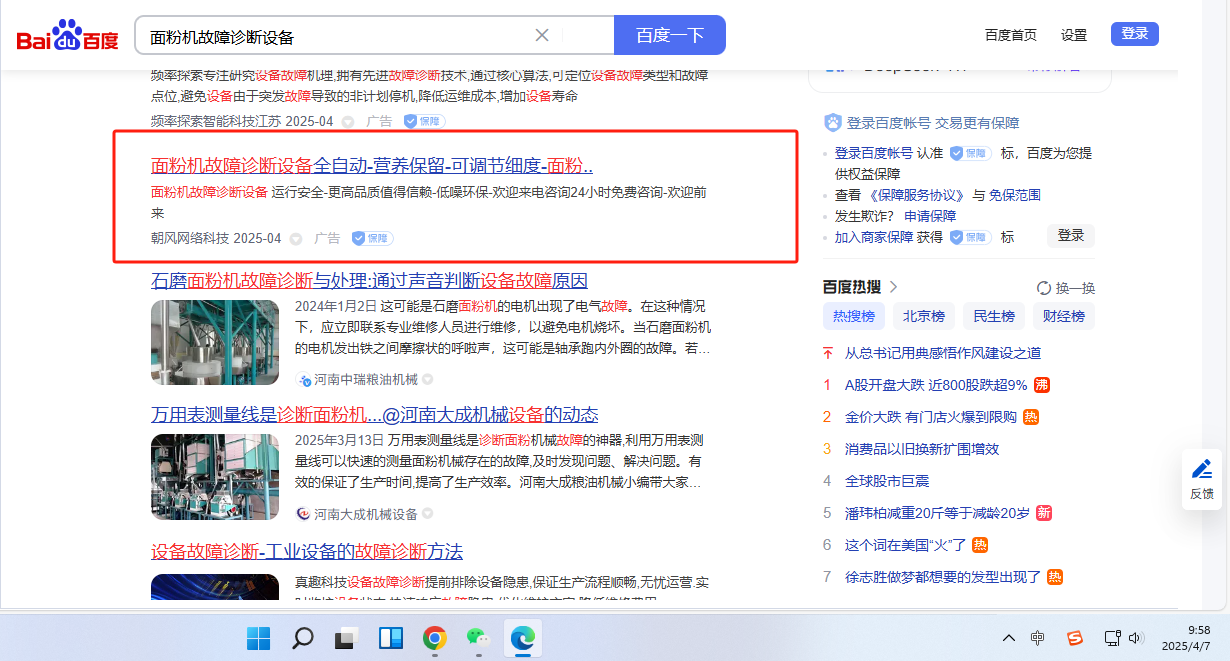
Task: Click the 百度一下 search button
Action: tap(669, 35)
